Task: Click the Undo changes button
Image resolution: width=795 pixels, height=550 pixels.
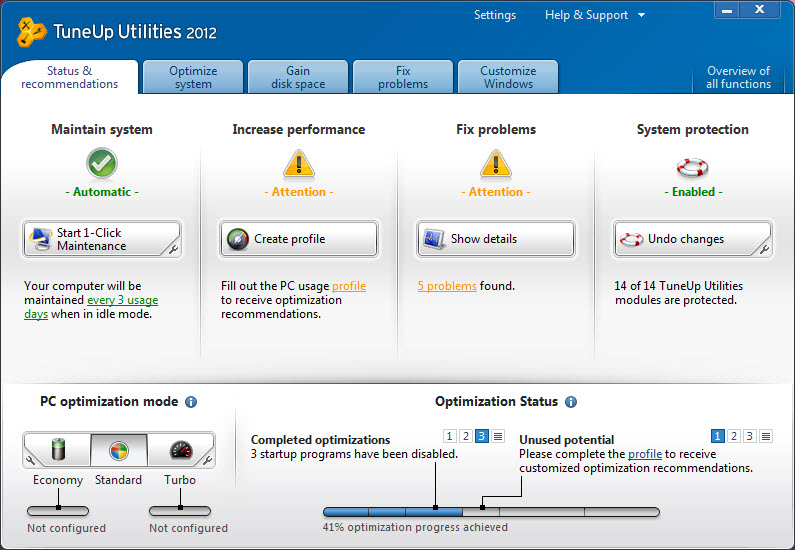Action: point(692,239)
